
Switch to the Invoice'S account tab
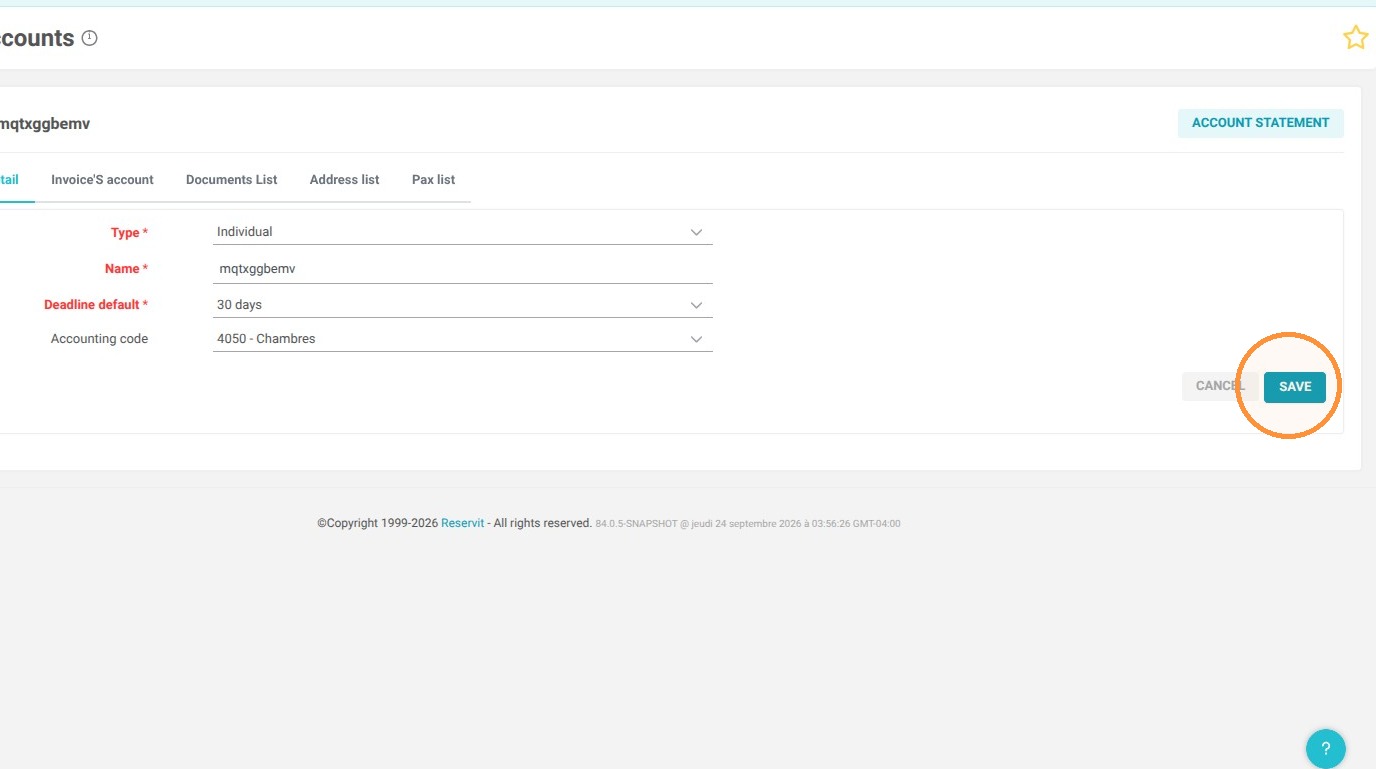[102, 180]
